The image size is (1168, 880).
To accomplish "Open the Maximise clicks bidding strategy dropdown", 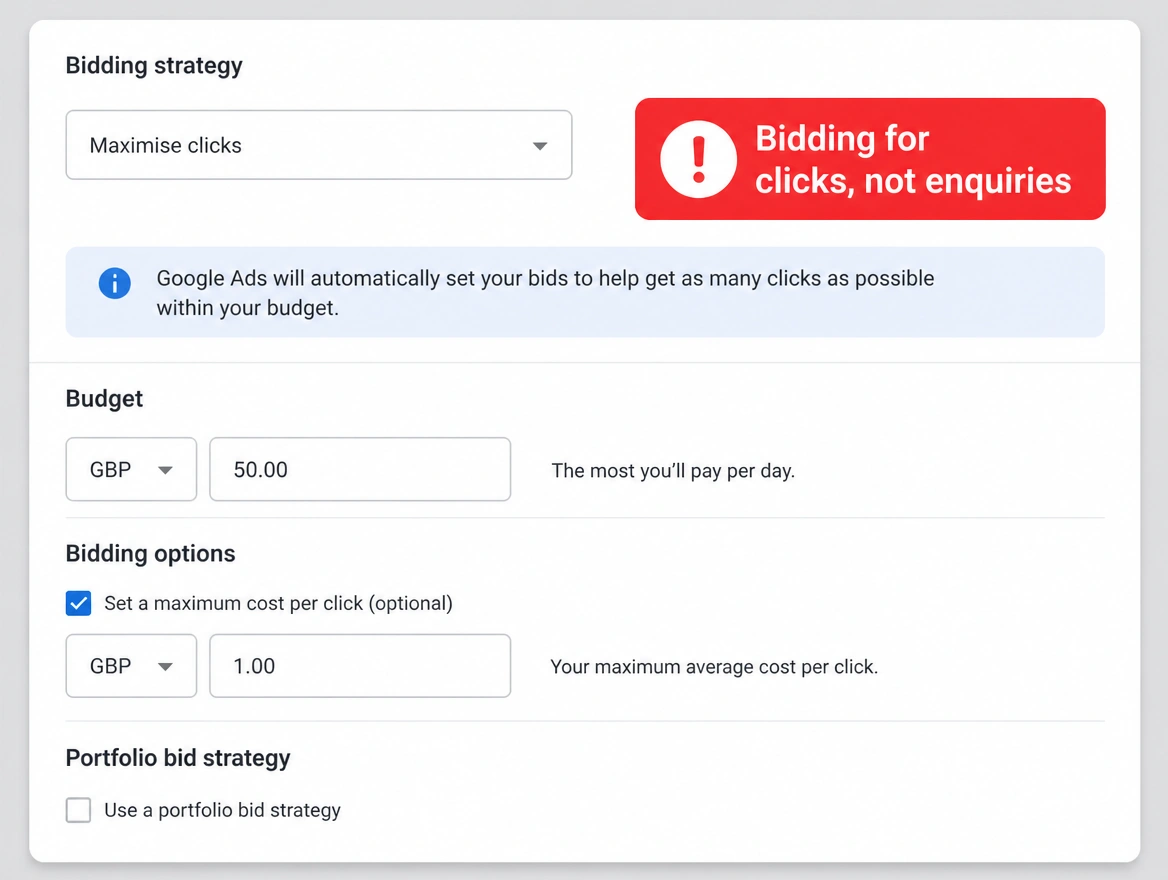I will coord(319,145).
